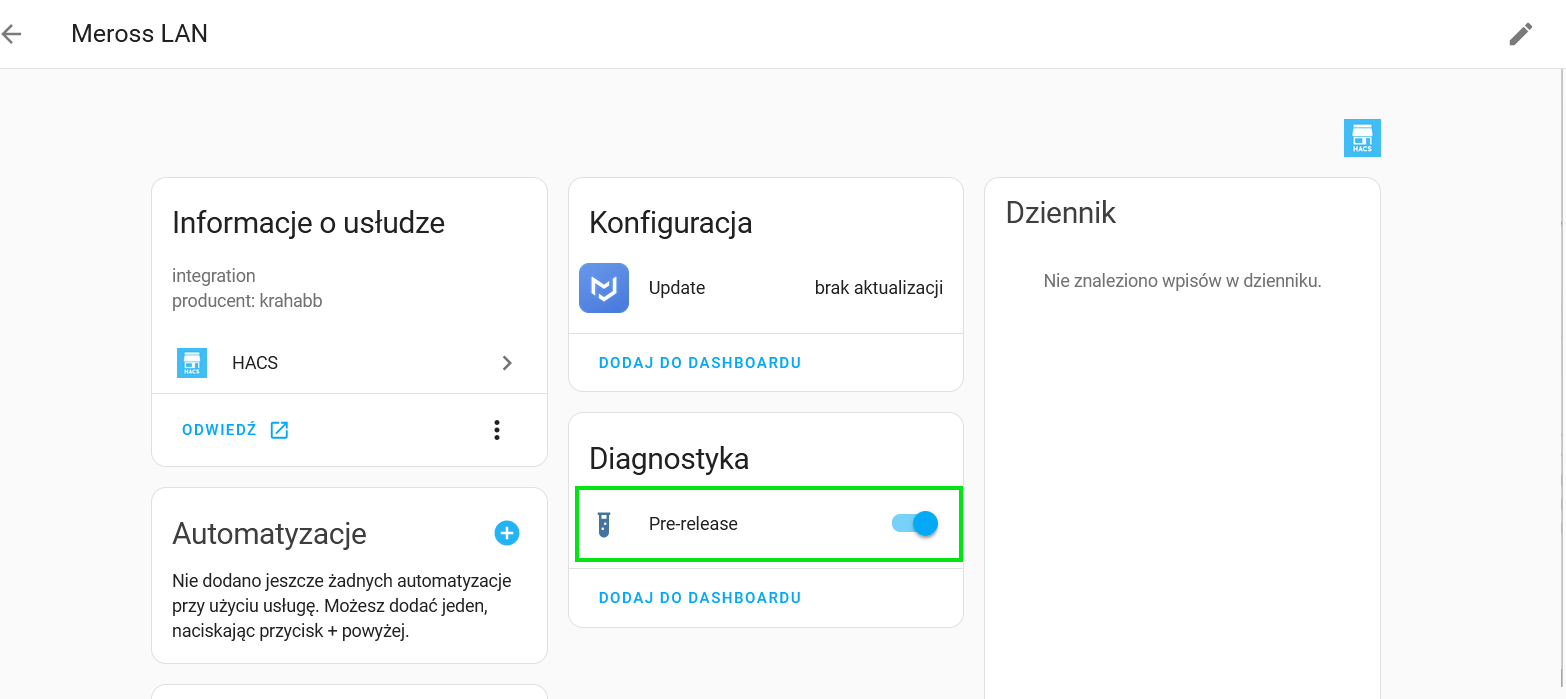This screenshot has width=1566, height=699.
Task: Open the external link icon next to ODWIEDŹ
Action: pos(279,430)
